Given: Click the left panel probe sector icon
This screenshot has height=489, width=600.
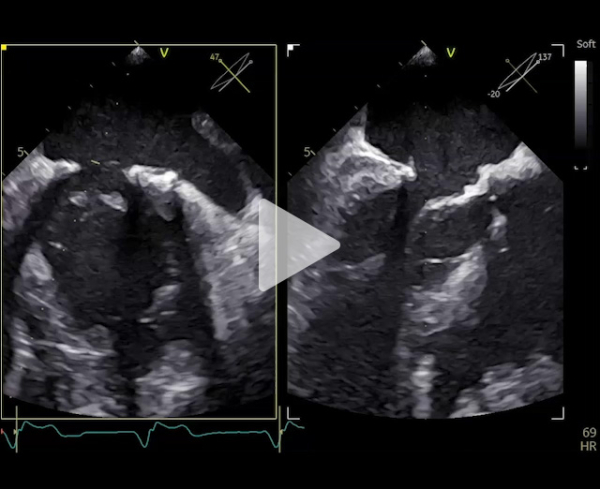Looking at the screenshot, I should [136, 56].
